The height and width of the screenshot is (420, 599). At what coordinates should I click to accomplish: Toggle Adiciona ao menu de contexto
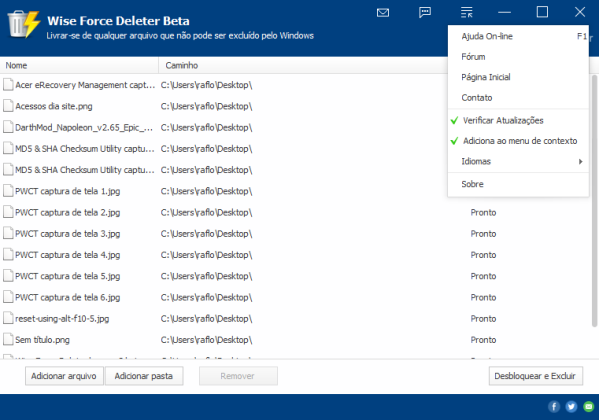[x=518, y=141]
